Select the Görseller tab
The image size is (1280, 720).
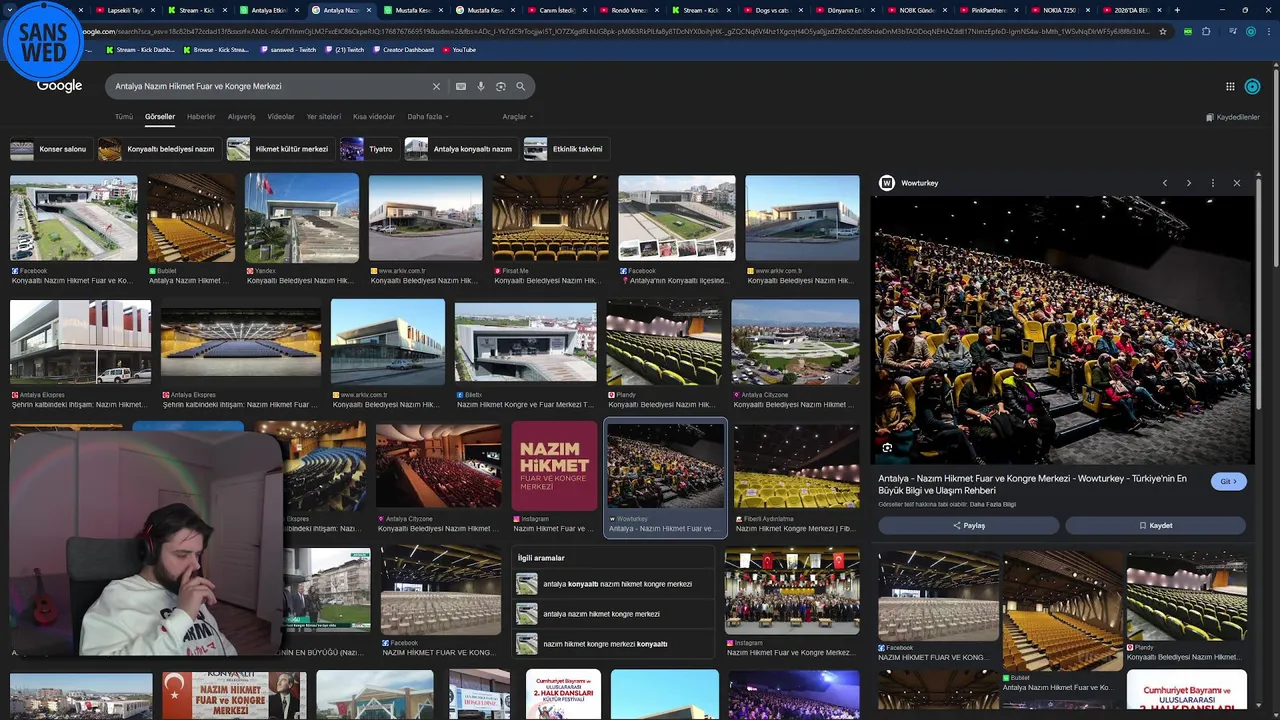(160, 117)
